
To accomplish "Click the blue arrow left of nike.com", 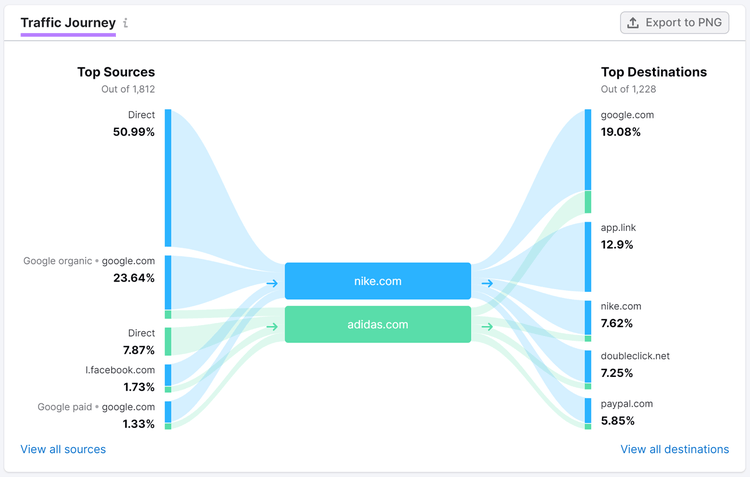I will 272,283.
